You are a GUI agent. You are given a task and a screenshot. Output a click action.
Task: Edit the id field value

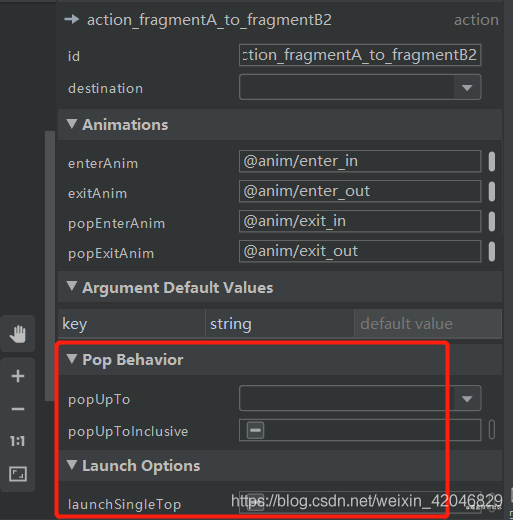pos(360,55)
